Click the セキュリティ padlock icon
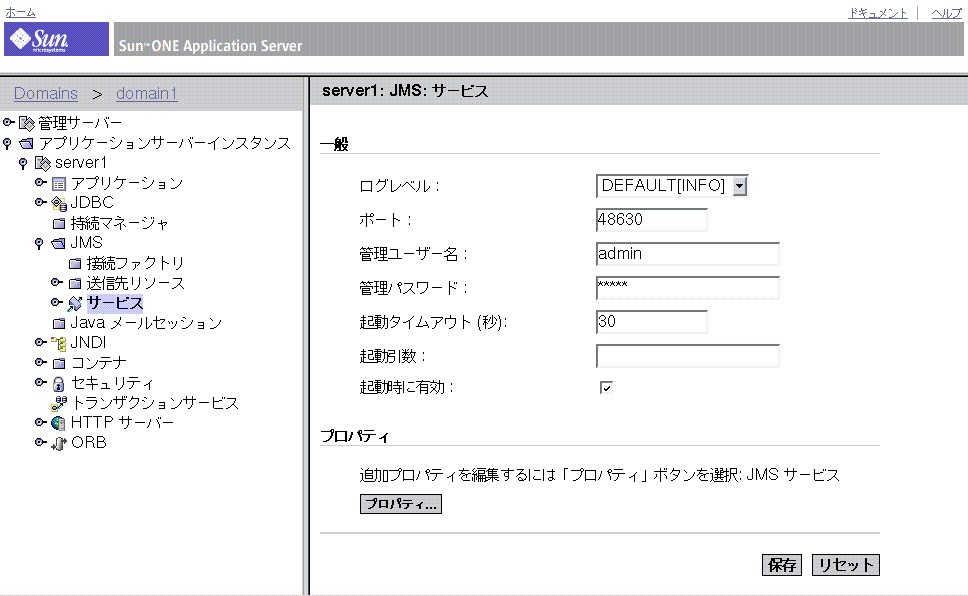The width and height of the screenshot is (968, 596). 59,384
